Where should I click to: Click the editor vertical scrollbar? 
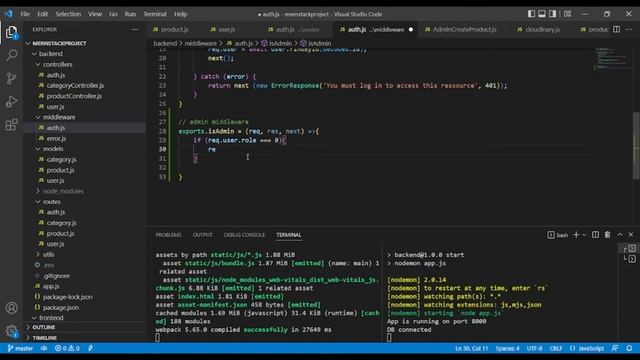pyautogui.click(x=636, y=145)
